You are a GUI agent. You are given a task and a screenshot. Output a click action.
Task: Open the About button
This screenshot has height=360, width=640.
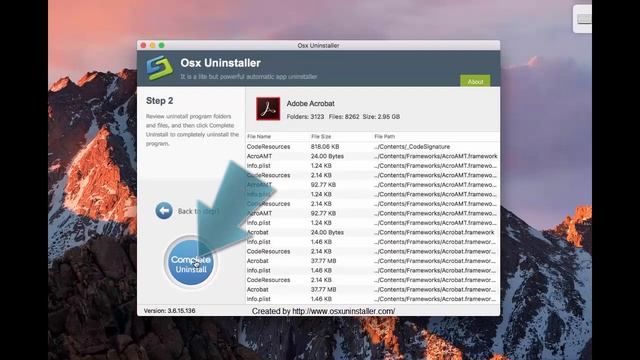(475, 81)
